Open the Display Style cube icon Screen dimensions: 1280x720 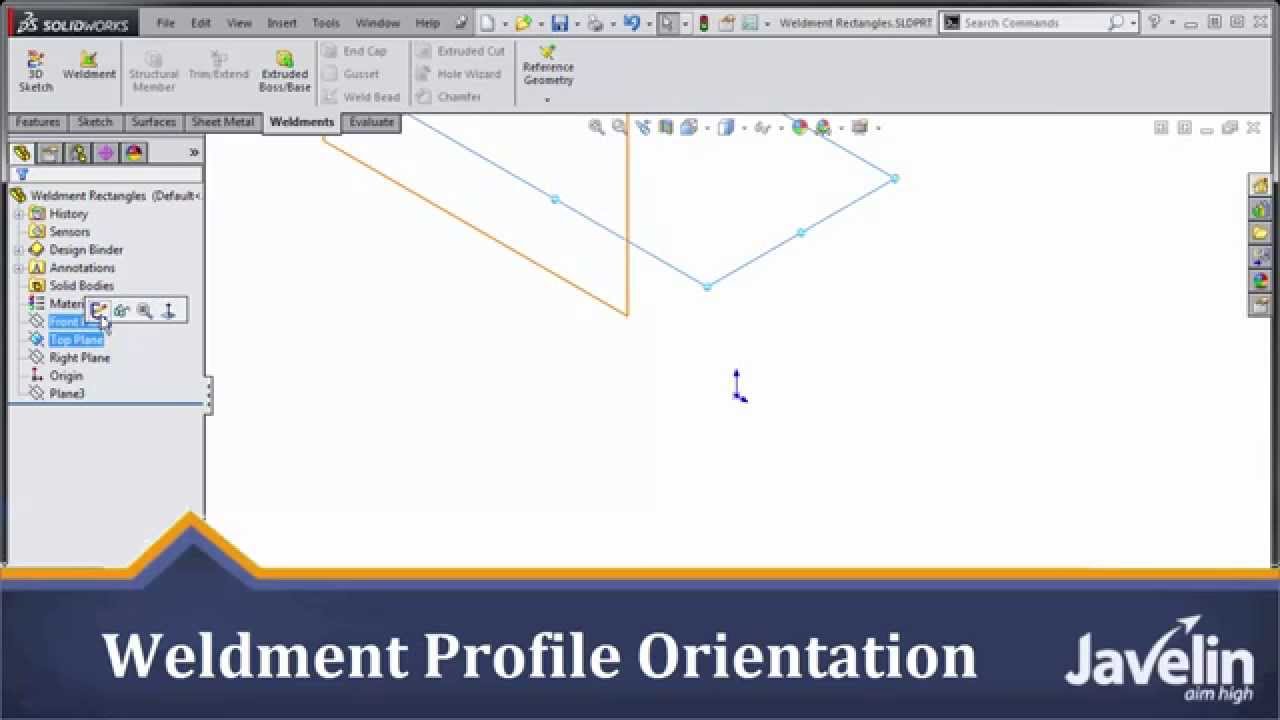pos(726,127)
